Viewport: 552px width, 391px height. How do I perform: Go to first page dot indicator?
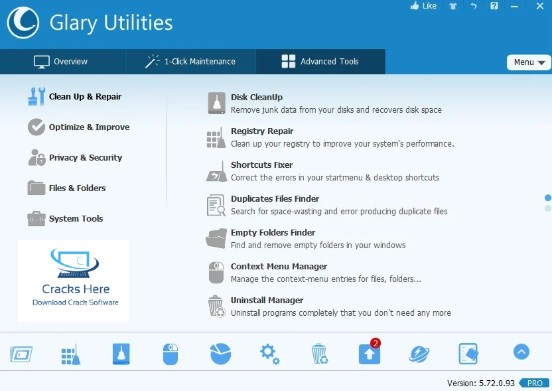[x=548, y=198]
